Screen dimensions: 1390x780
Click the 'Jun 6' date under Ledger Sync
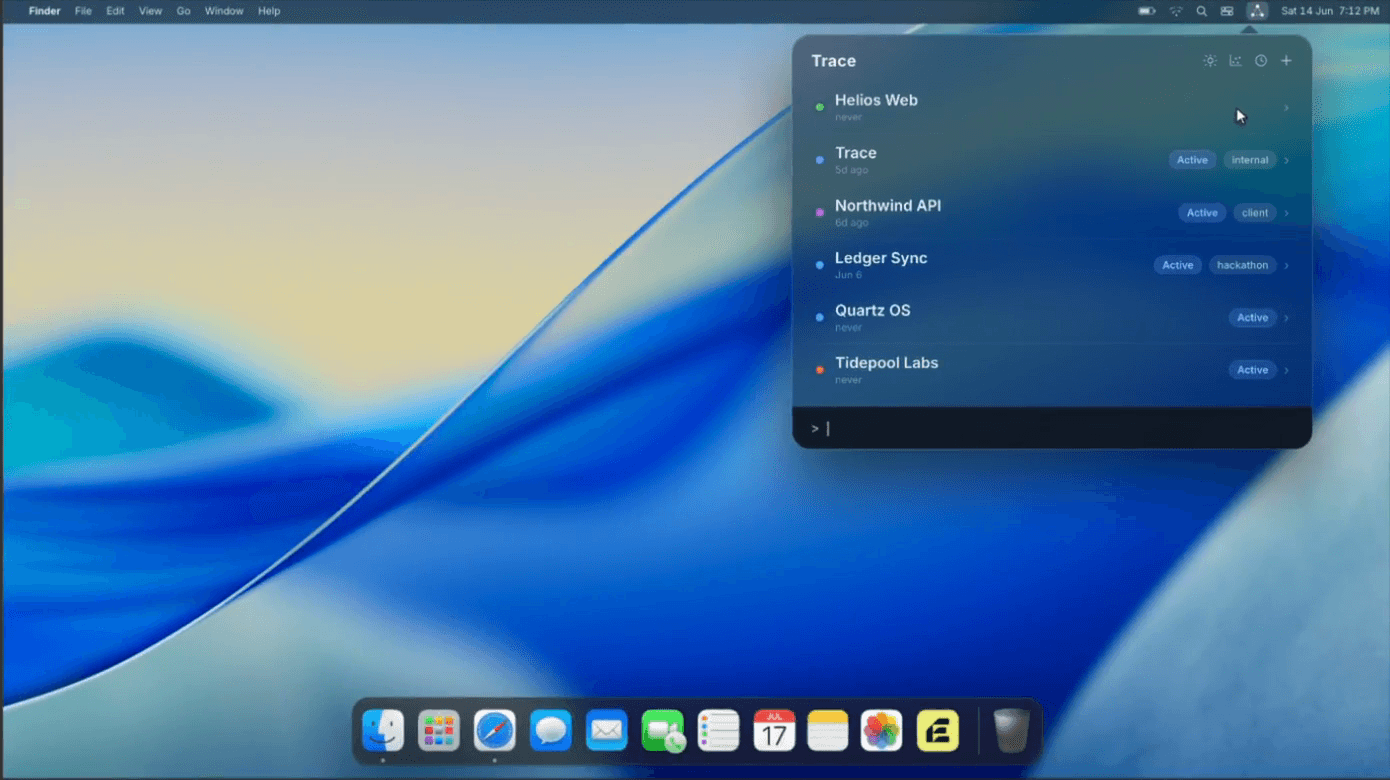(848, 275)
